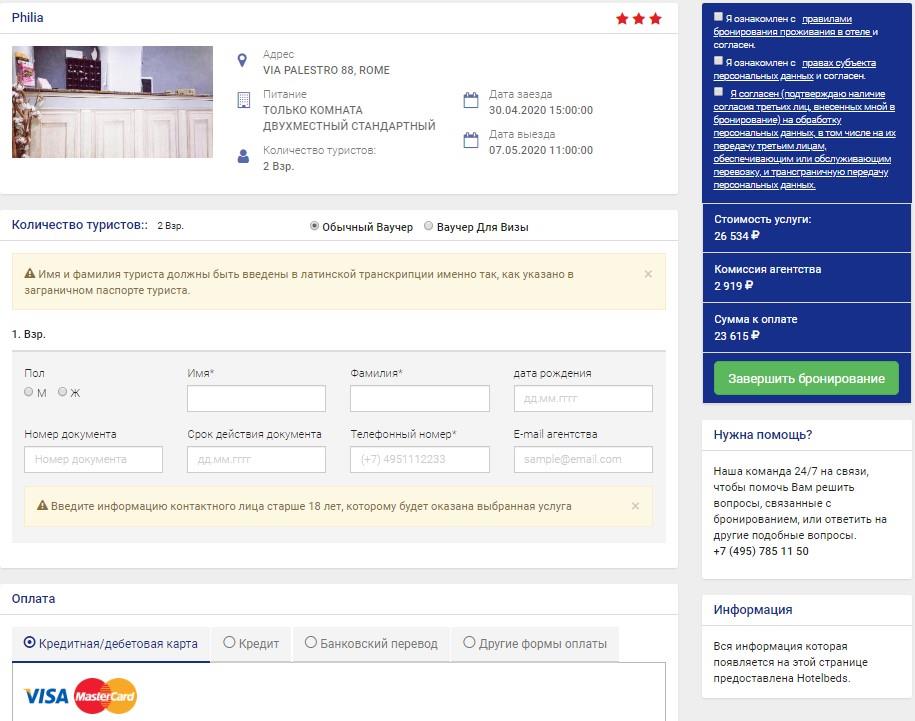Click the Philia hotel name heading

click(27, 18)
